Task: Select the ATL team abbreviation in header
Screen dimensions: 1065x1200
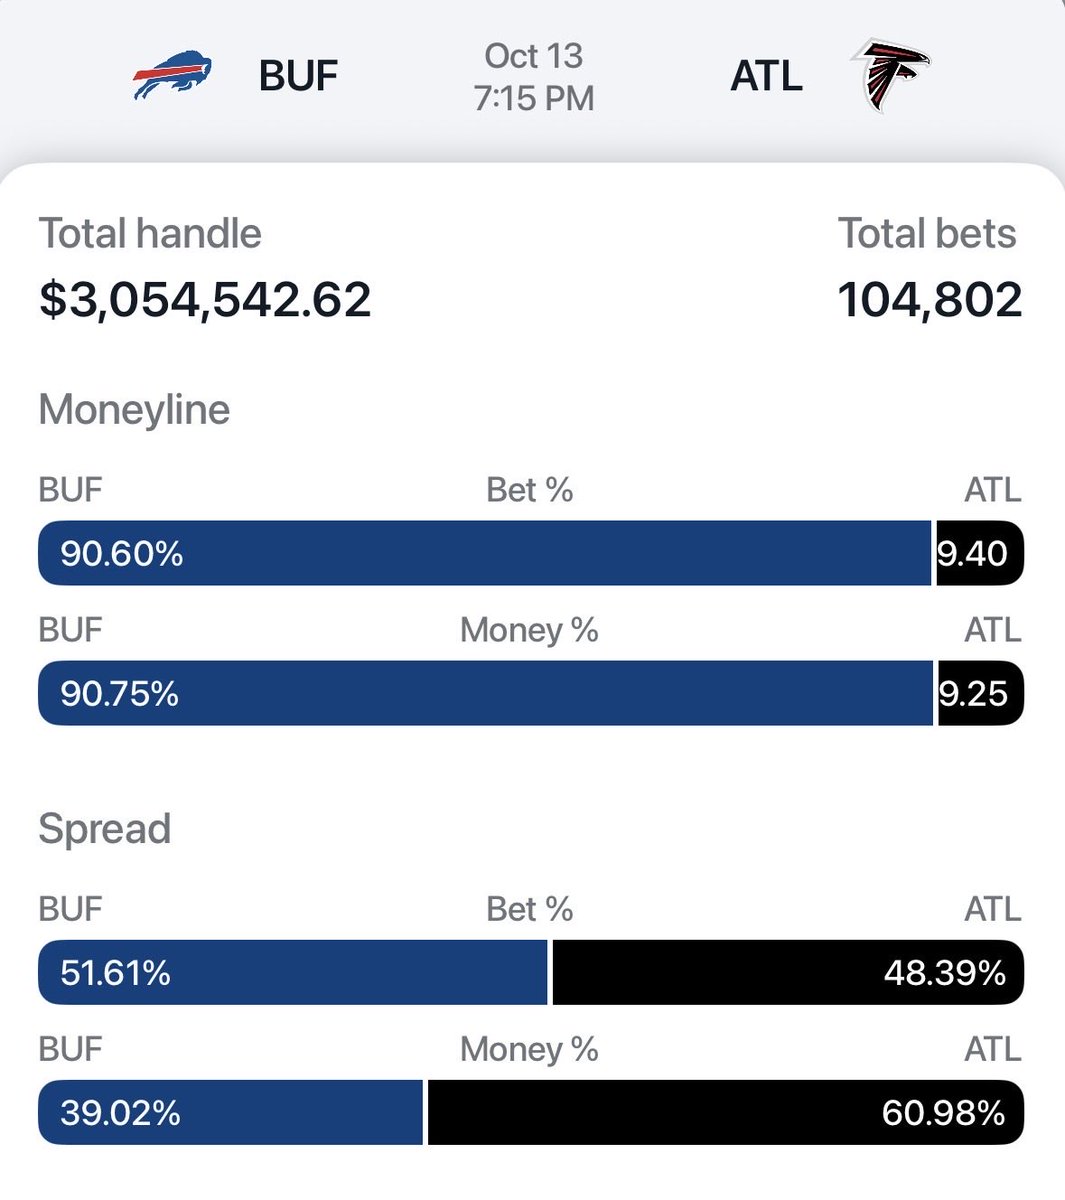Action: (x=766, y=76)
